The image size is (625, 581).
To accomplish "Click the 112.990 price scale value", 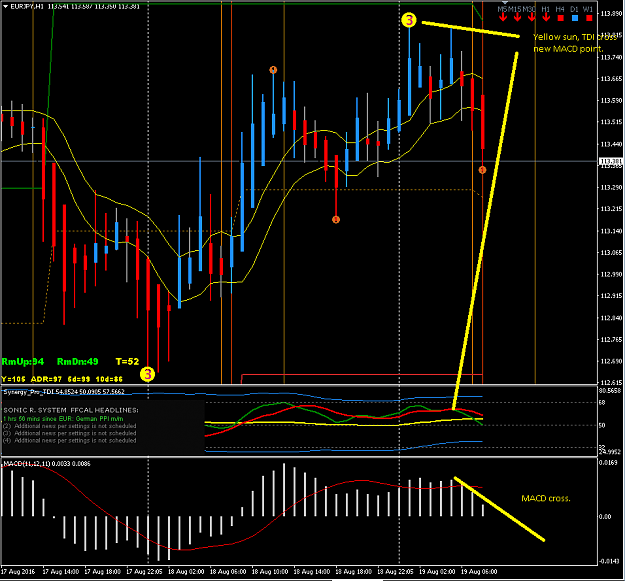I will (611, 274).
